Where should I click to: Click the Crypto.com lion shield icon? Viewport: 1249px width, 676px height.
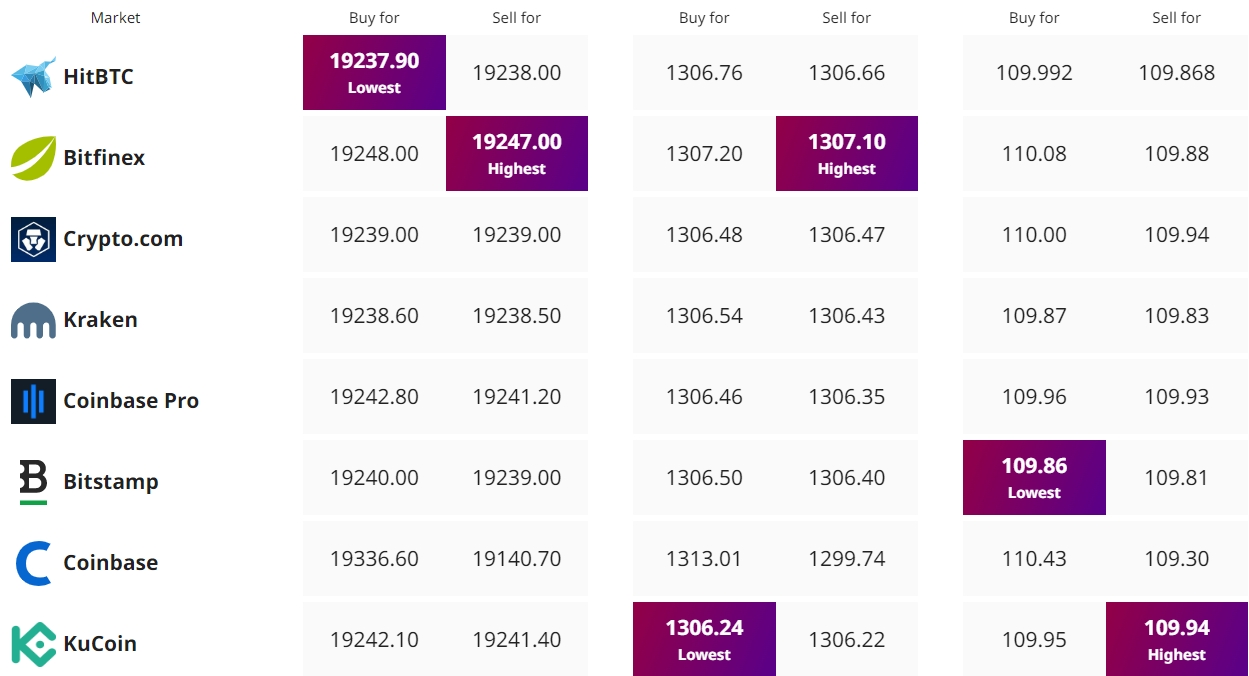(x=33, y=239)
